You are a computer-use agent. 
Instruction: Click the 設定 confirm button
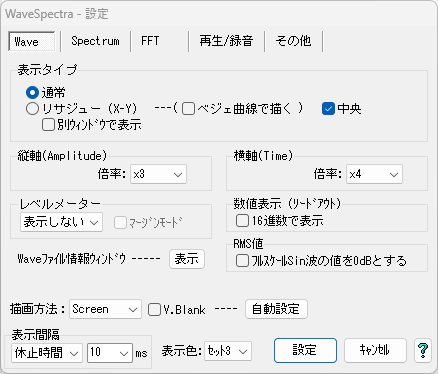coord(305,350)
